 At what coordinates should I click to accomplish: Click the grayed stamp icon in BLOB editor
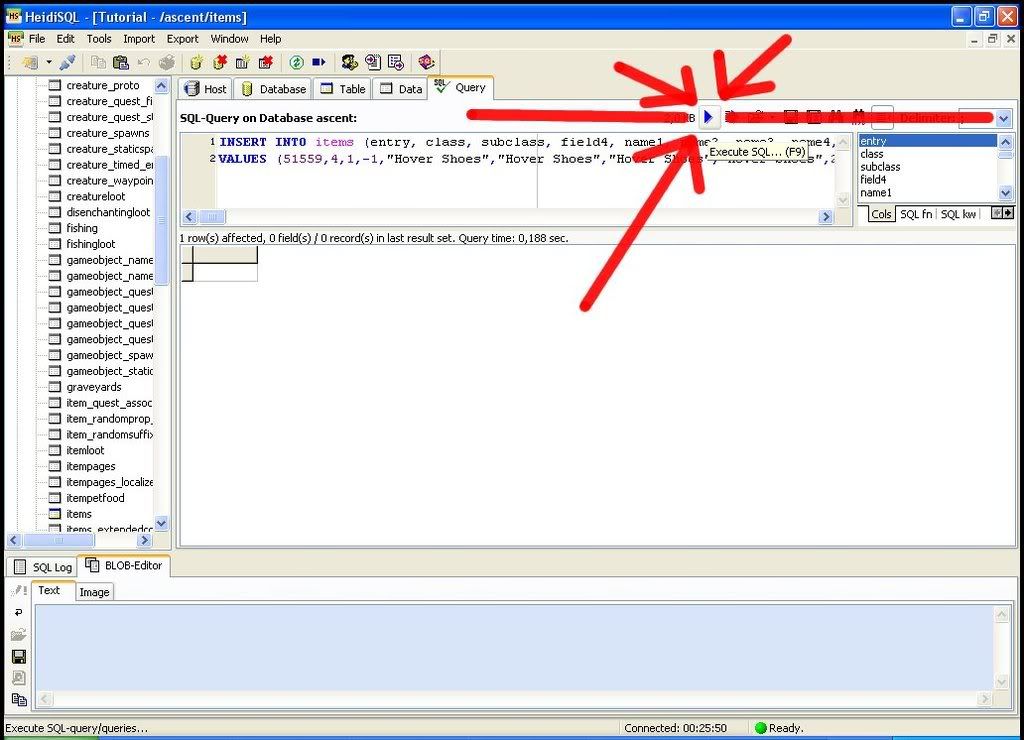19,678
